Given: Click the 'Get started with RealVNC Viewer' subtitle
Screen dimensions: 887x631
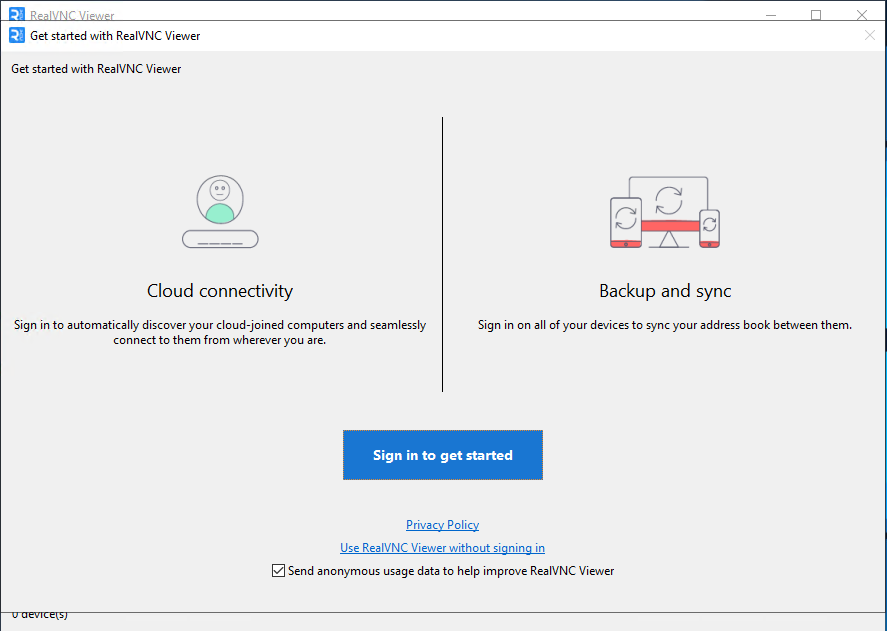Looking at the screenshot, I should pyautogui.click(x=96, y=69).
